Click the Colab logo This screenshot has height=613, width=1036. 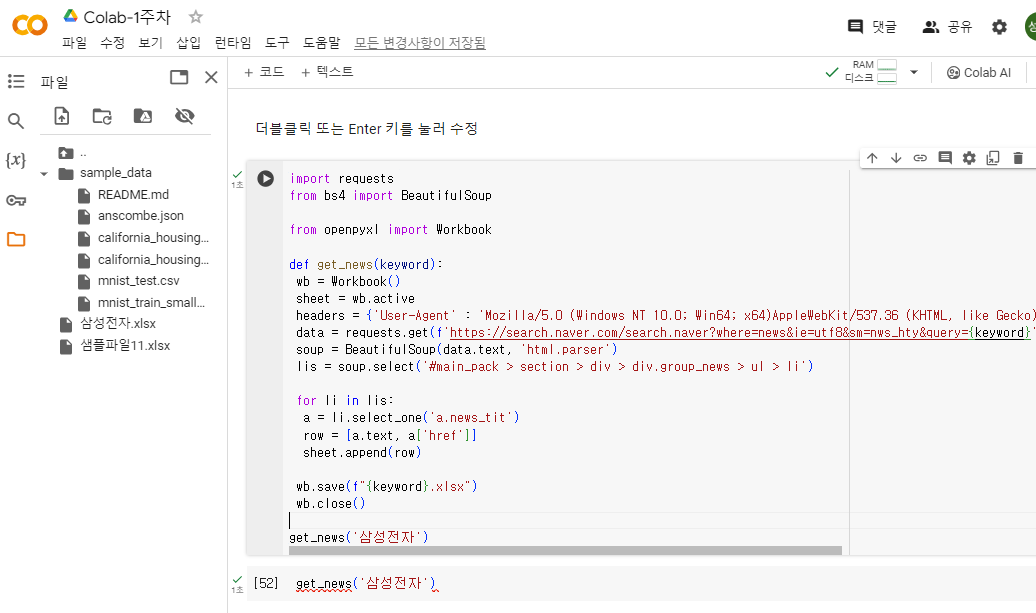point(30,25)
